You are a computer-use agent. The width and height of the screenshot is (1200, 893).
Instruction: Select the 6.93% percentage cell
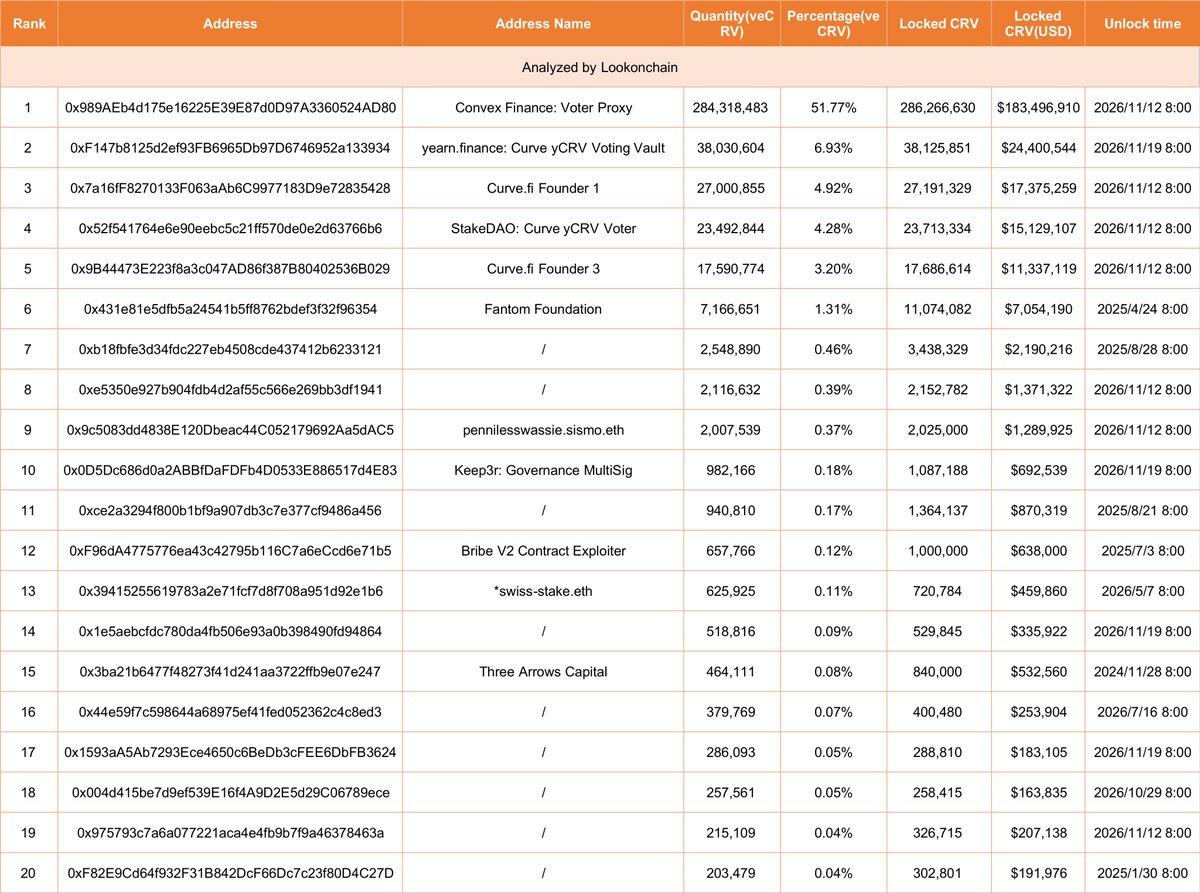point(833,148)
